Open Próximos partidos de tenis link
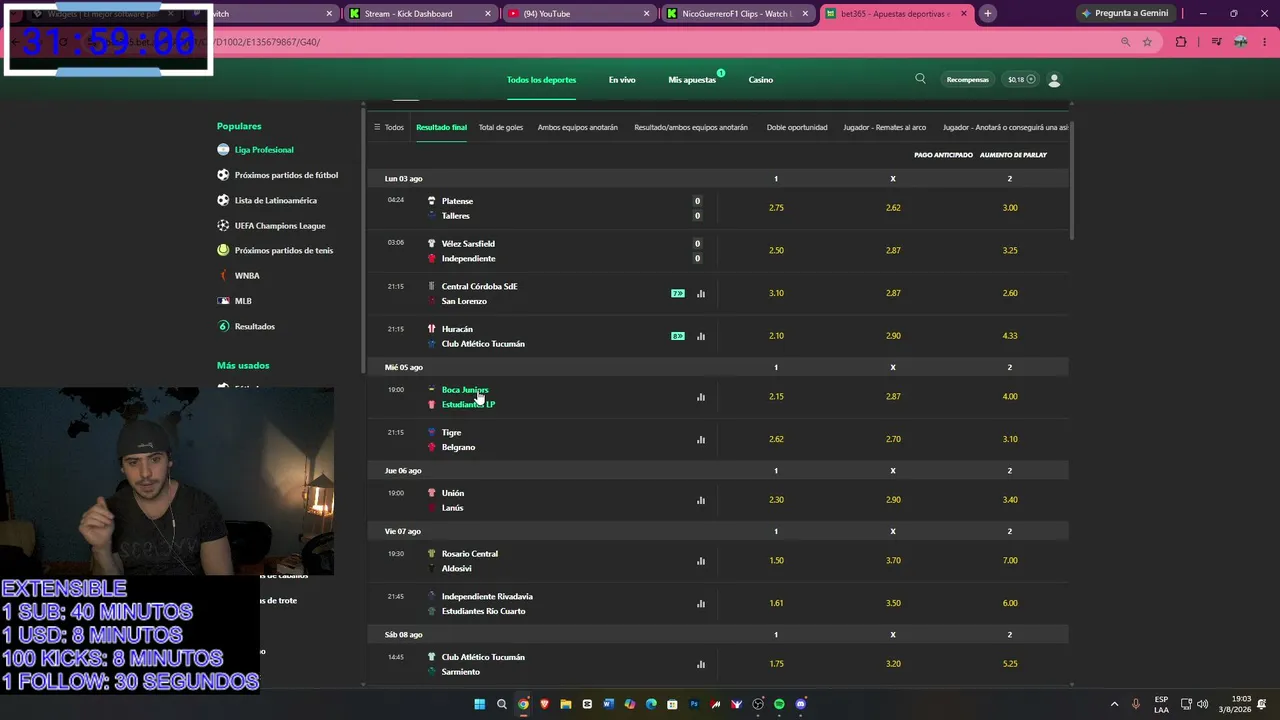Screen dimensions: 1280x720 pos(284,251)
